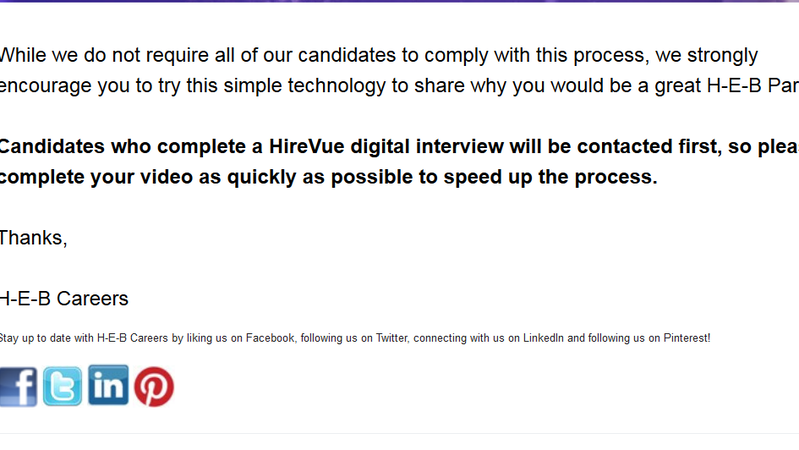The width and height of the screenshot is (799, 450).
Task: Click Pinterest! at the end of the footer sentence
Action: point(686,338)
